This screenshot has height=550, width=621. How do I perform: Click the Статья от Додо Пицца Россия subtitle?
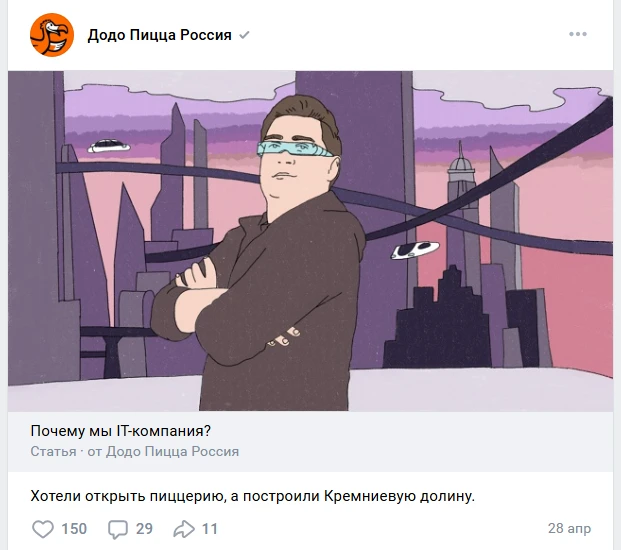[135, 451]
